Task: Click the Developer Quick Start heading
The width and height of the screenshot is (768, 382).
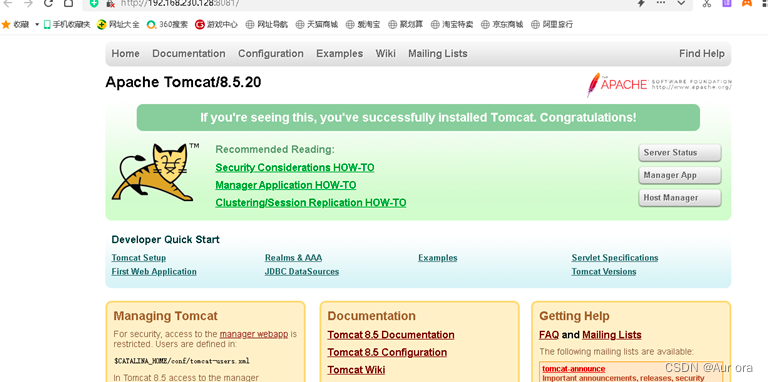Action: pyautogui.click(x=166, y=239)
